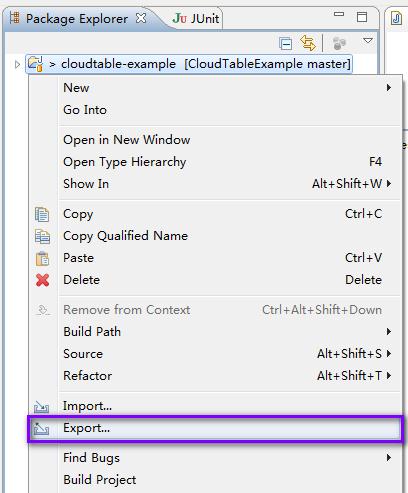Close the Package Explorer tab

(x=141, y=18)
